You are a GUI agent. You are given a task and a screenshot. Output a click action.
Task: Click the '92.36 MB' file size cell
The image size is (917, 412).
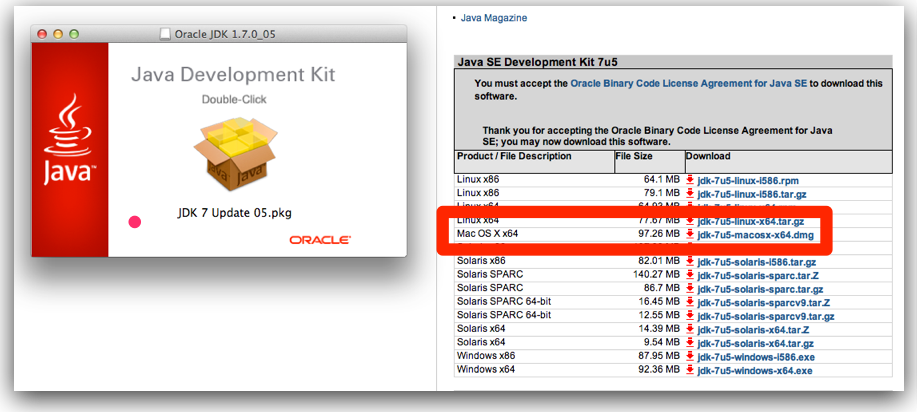click(660, 369)
